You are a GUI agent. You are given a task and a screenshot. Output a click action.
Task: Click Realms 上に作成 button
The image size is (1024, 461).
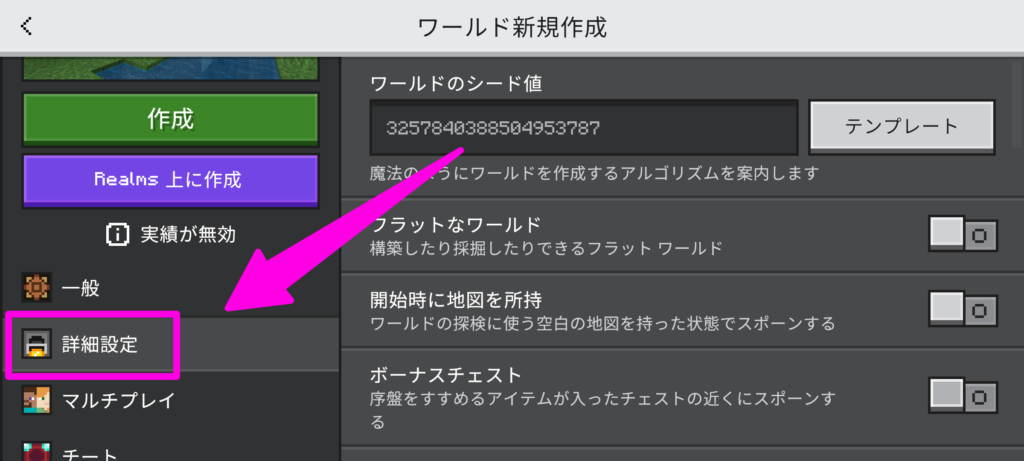[x=170, y=180]
